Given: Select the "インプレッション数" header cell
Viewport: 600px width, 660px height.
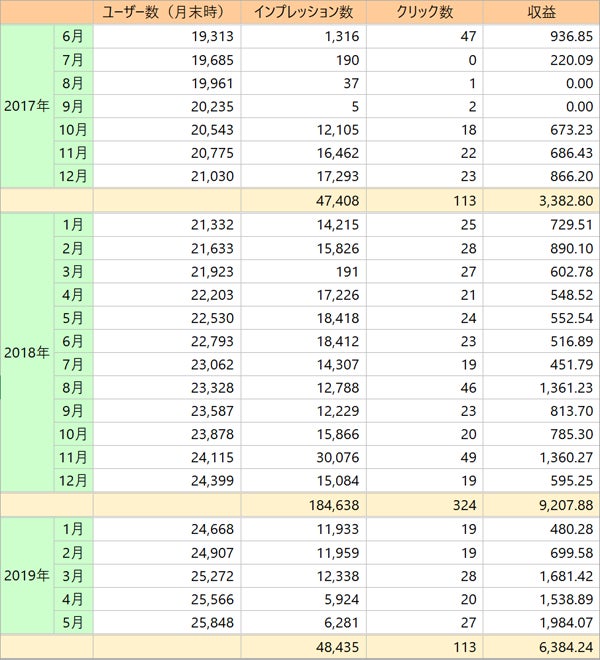Looking at the screenshot, I should click(x=303, y=13).
